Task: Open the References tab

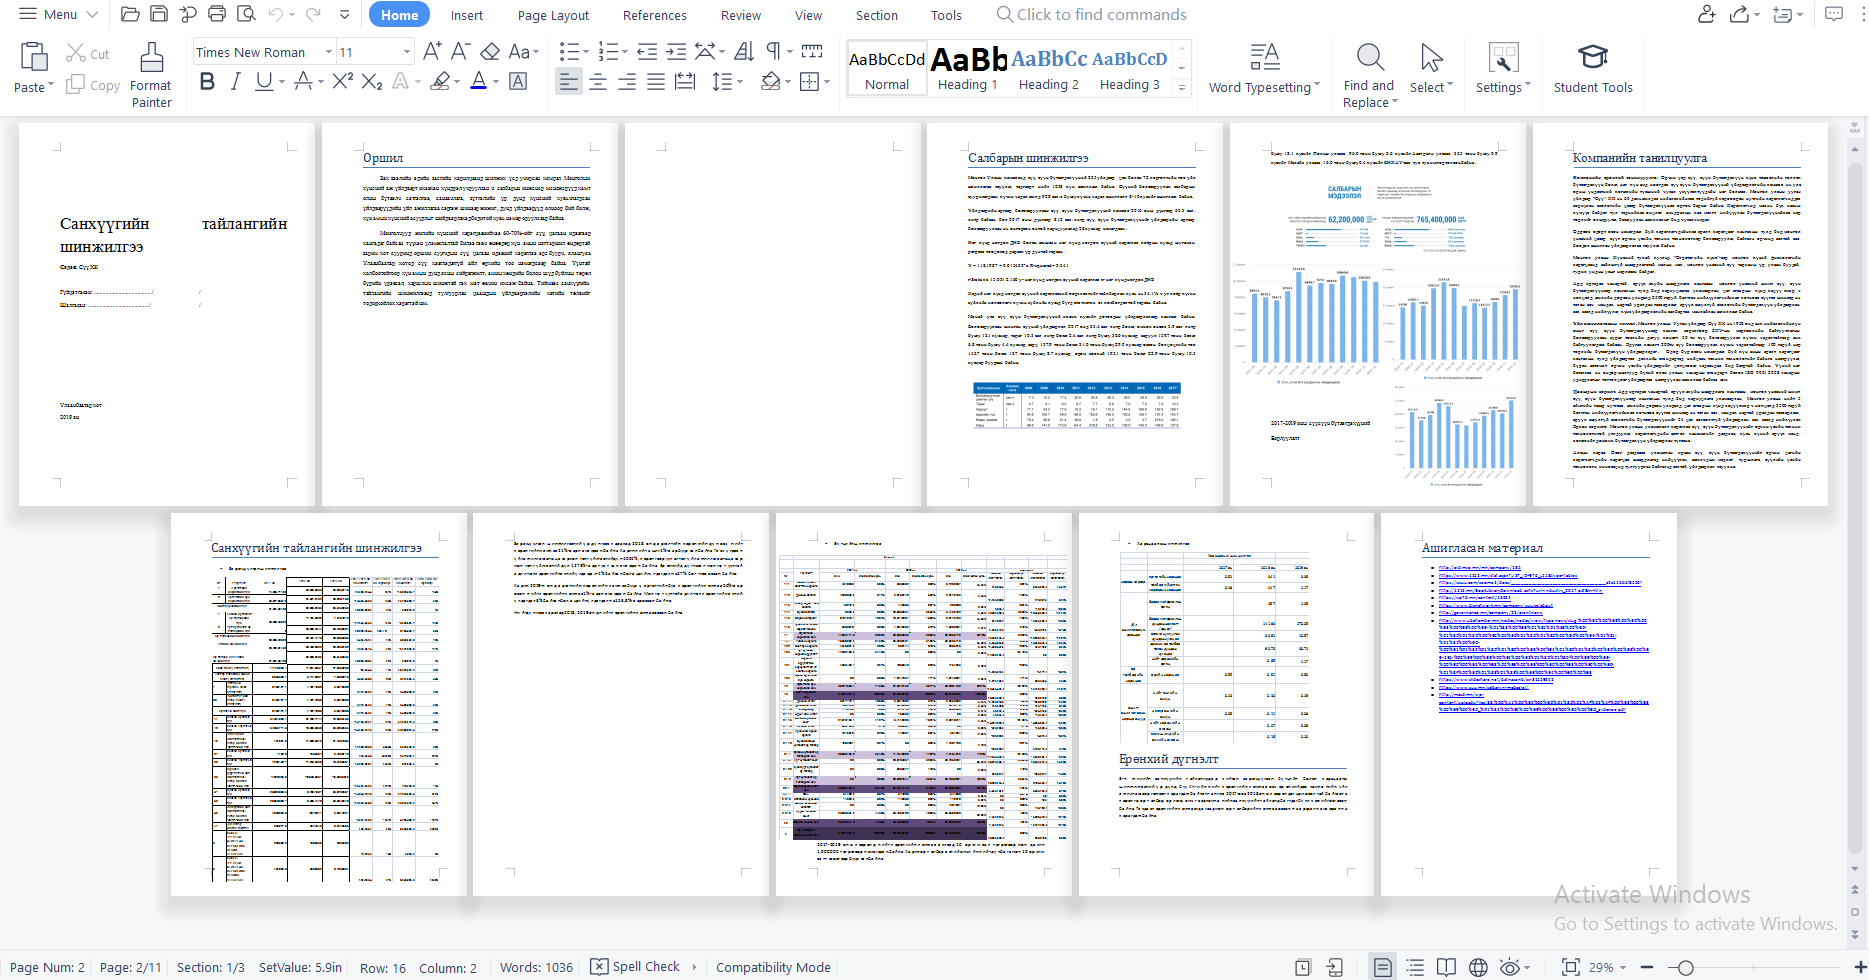Action: (x=654, y=15)
